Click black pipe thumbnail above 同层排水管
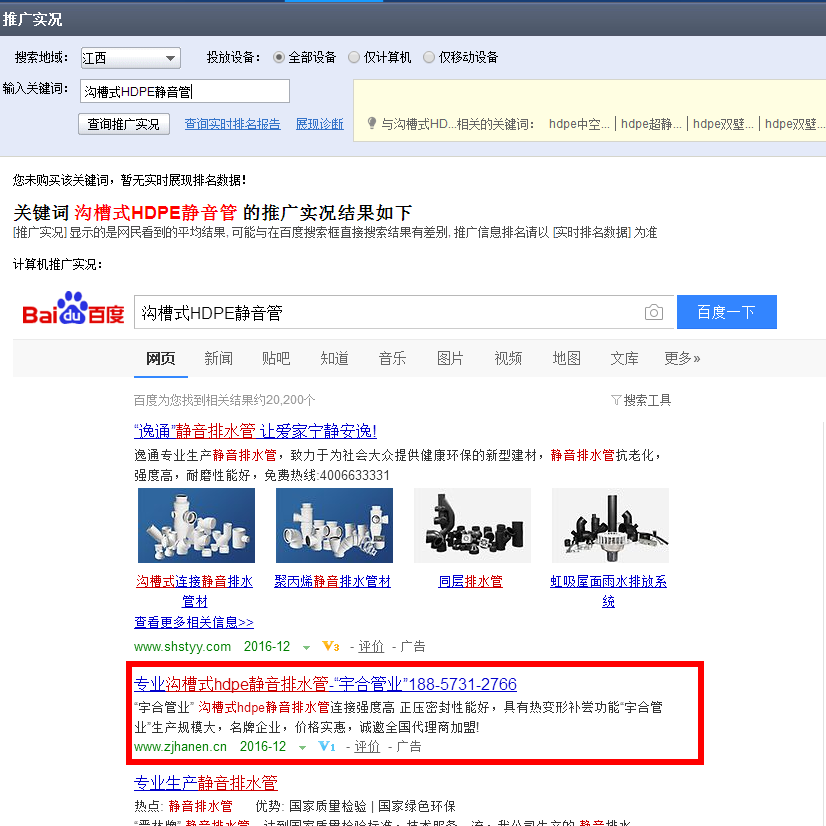This screenshot has width=826, height=826. [473, 525]
